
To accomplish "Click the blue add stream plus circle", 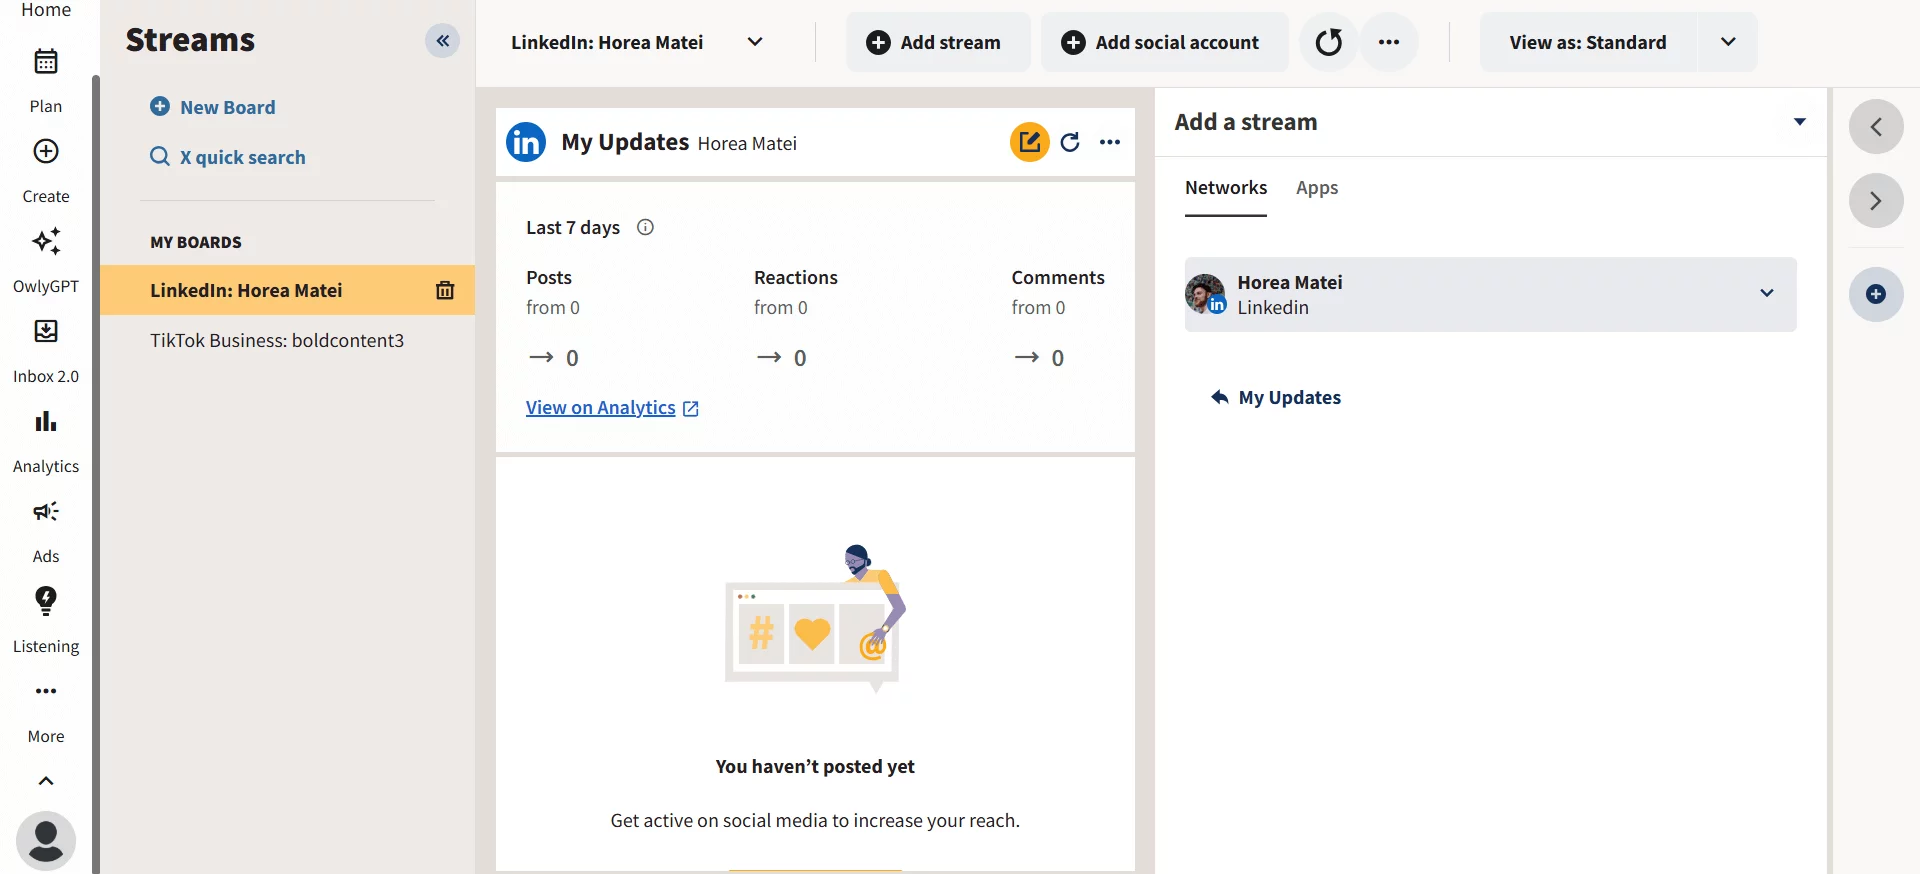I will click(1876, 294).
